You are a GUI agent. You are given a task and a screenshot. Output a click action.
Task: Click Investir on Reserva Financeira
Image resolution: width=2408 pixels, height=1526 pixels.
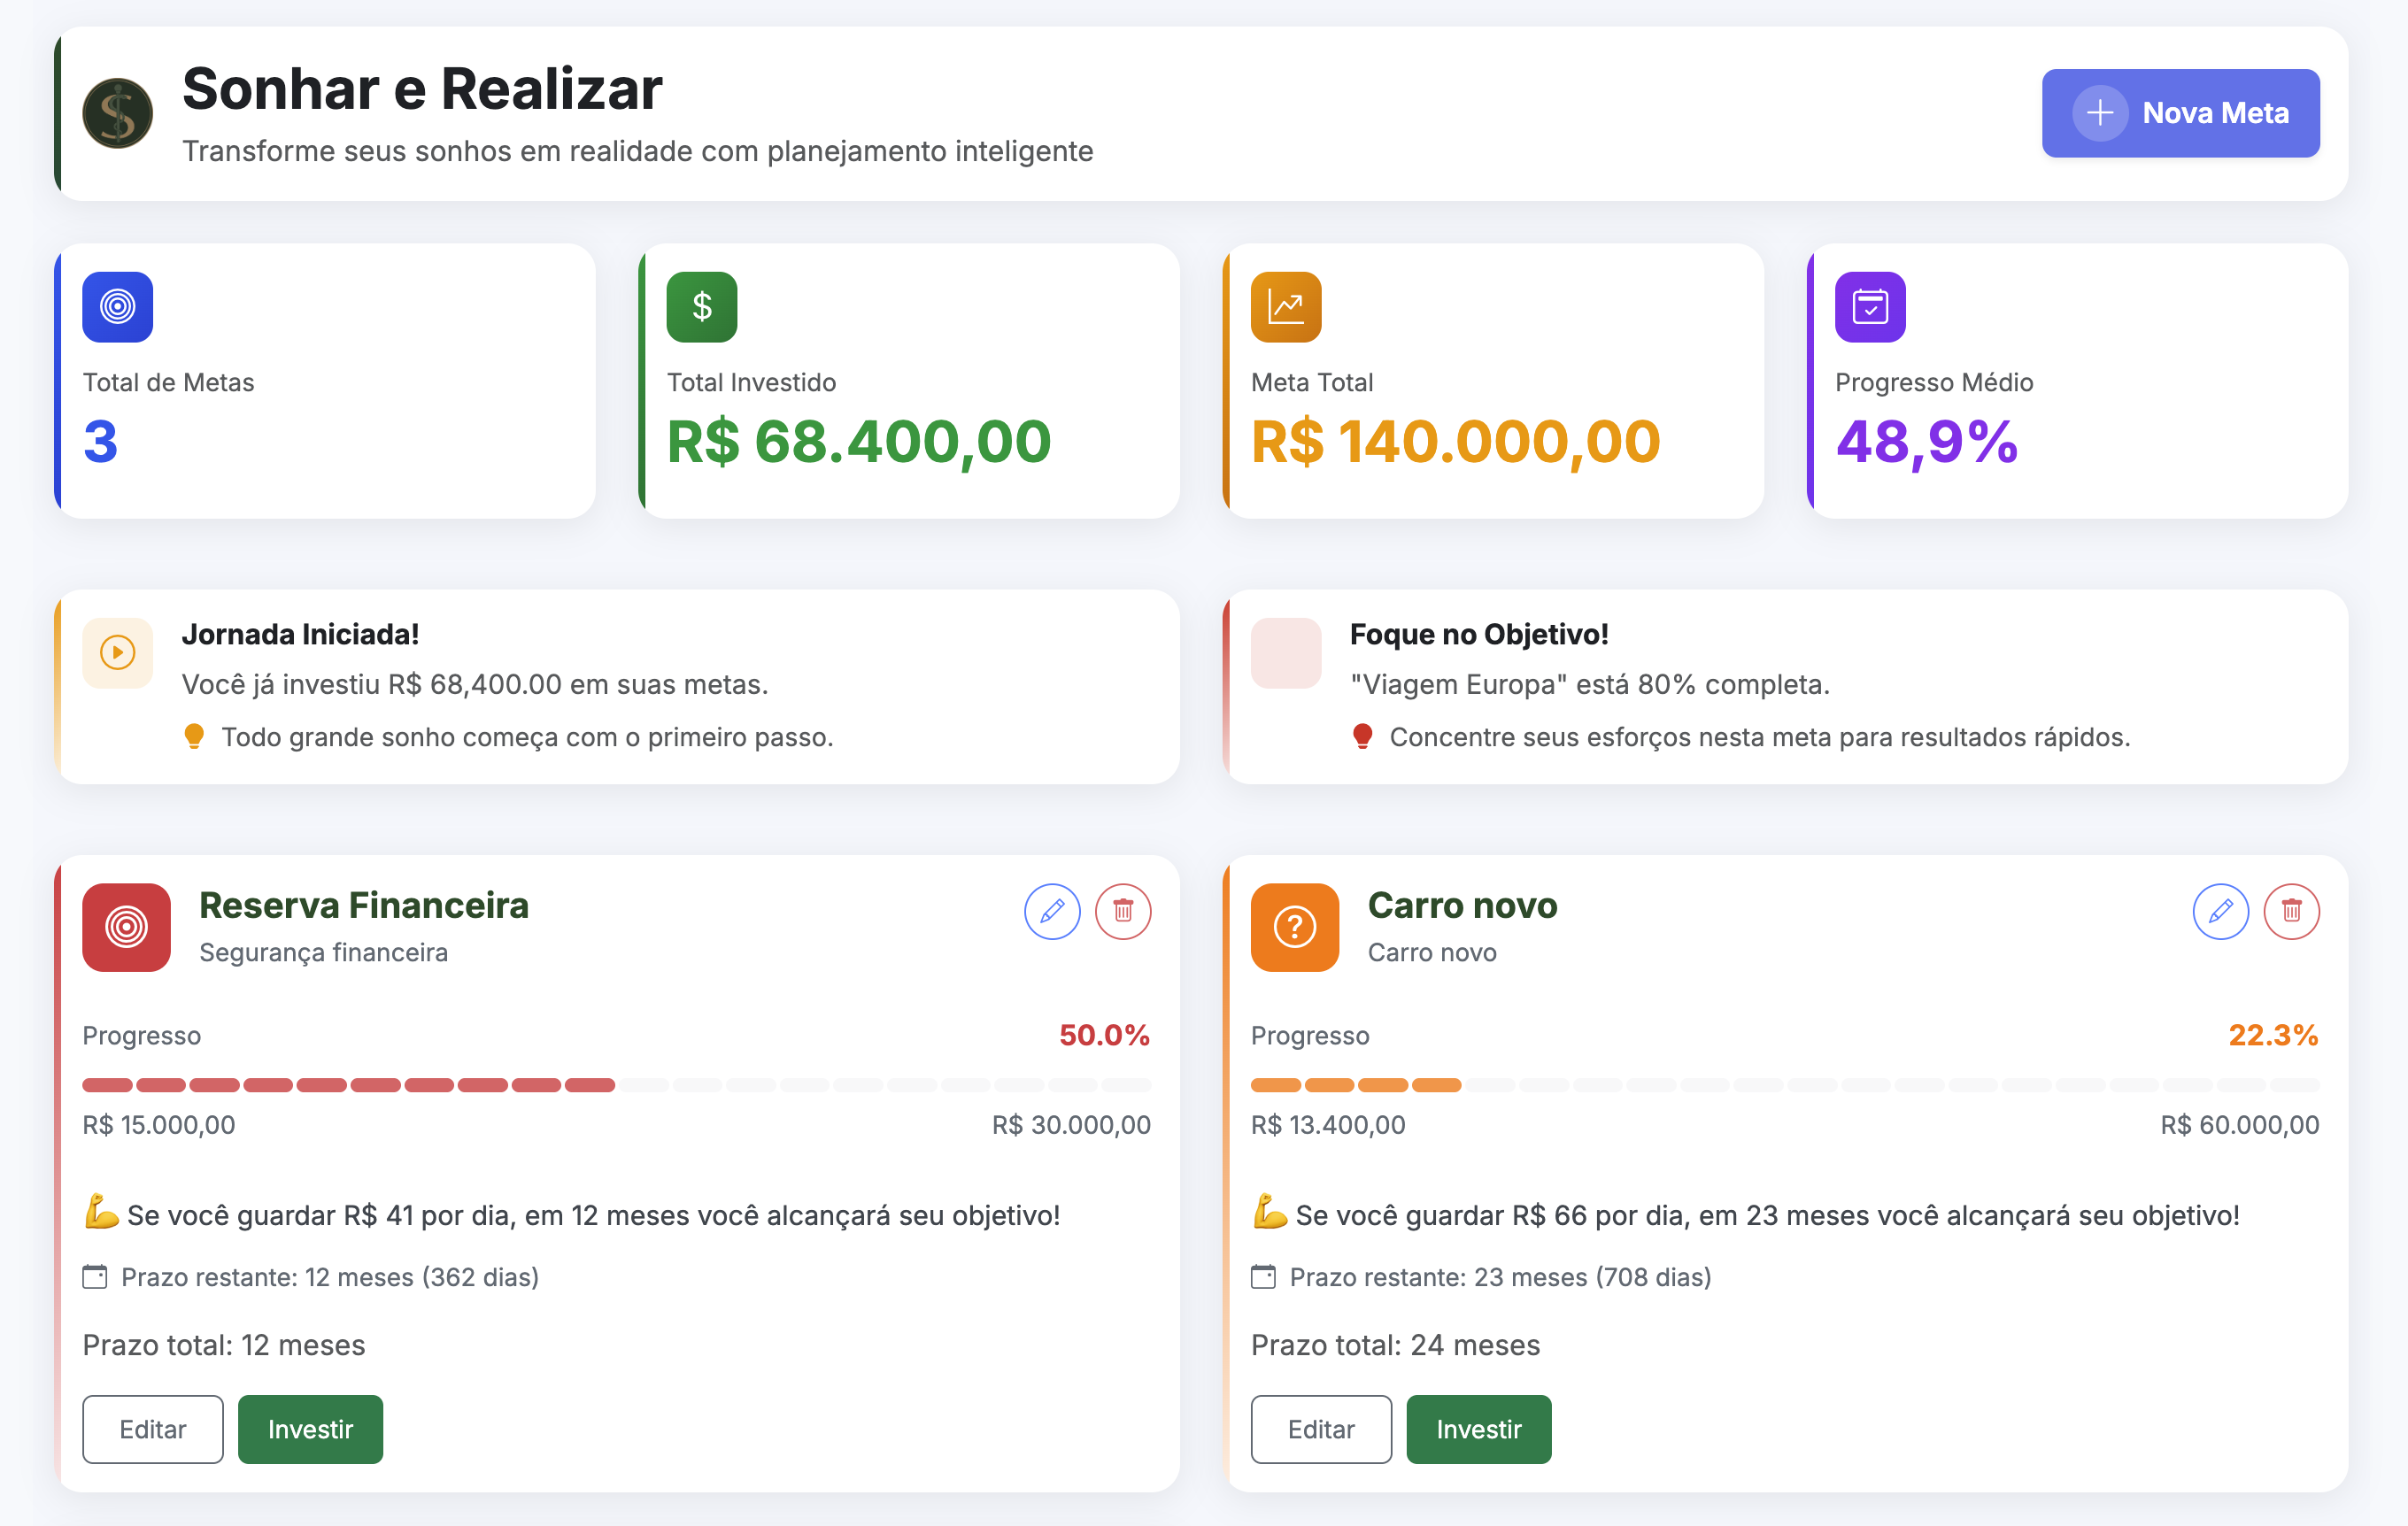pos(310,1429)
